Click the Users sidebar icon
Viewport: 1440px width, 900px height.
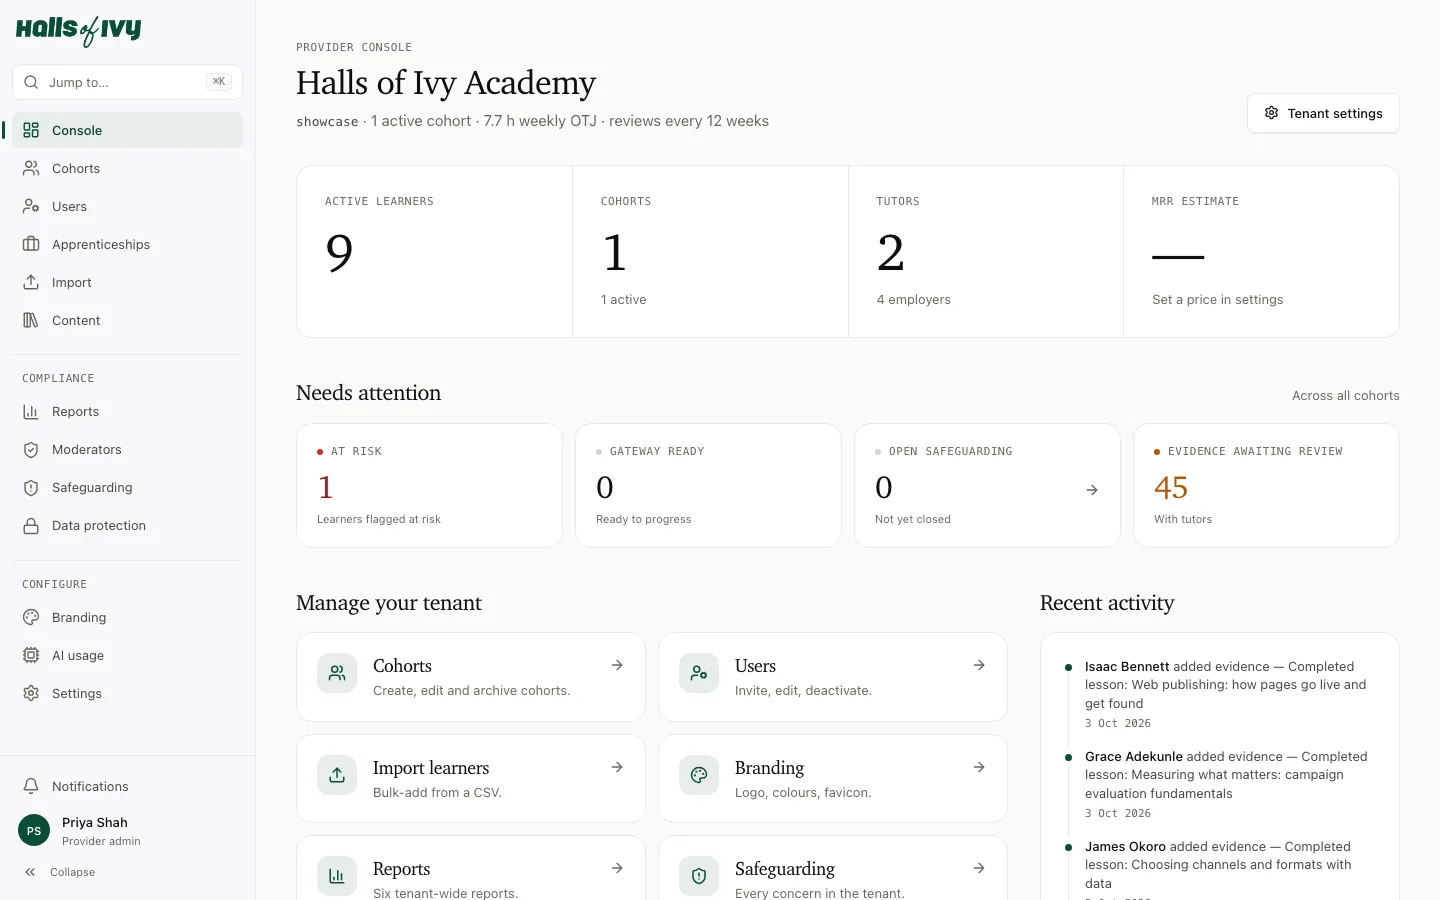(x=31, y=206)
